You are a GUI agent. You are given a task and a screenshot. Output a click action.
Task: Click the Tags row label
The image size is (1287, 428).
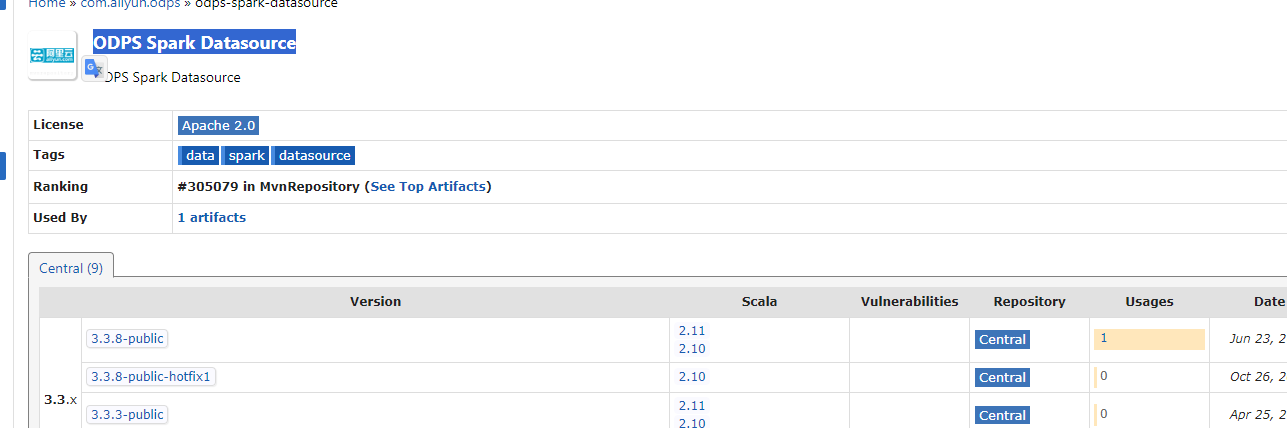point(48,155)
